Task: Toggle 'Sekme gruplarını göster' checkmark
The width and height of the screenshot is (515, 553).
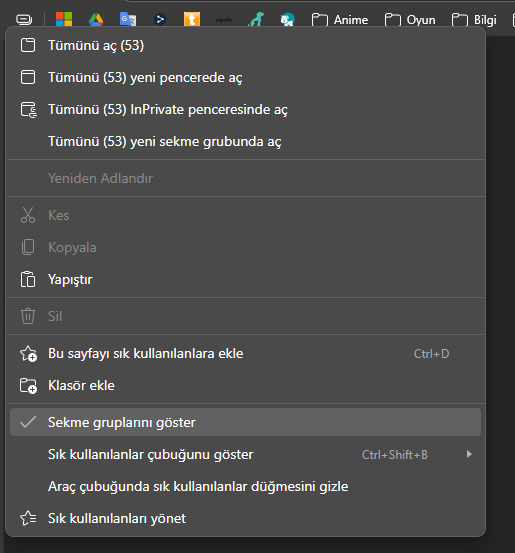Action: 245,422
